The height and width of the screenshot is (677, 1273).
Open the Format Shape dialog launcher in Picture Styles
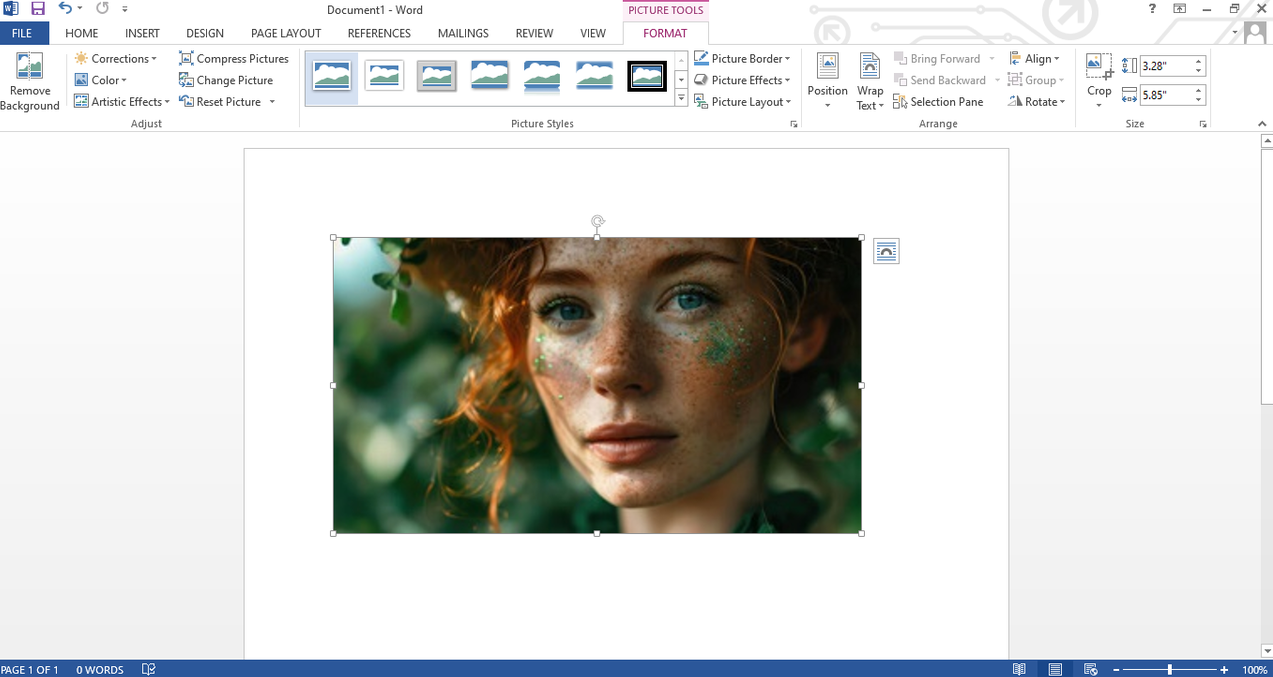(x=795, y=124)
